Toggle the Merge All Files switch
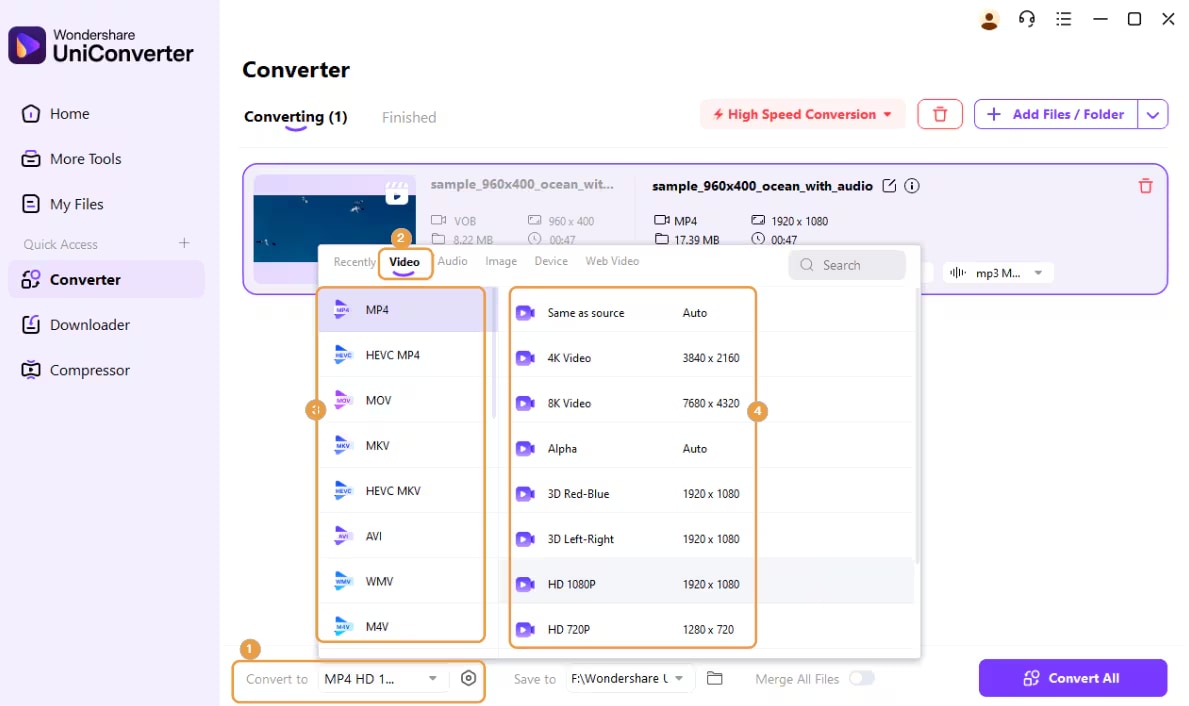 pos(861,678)
